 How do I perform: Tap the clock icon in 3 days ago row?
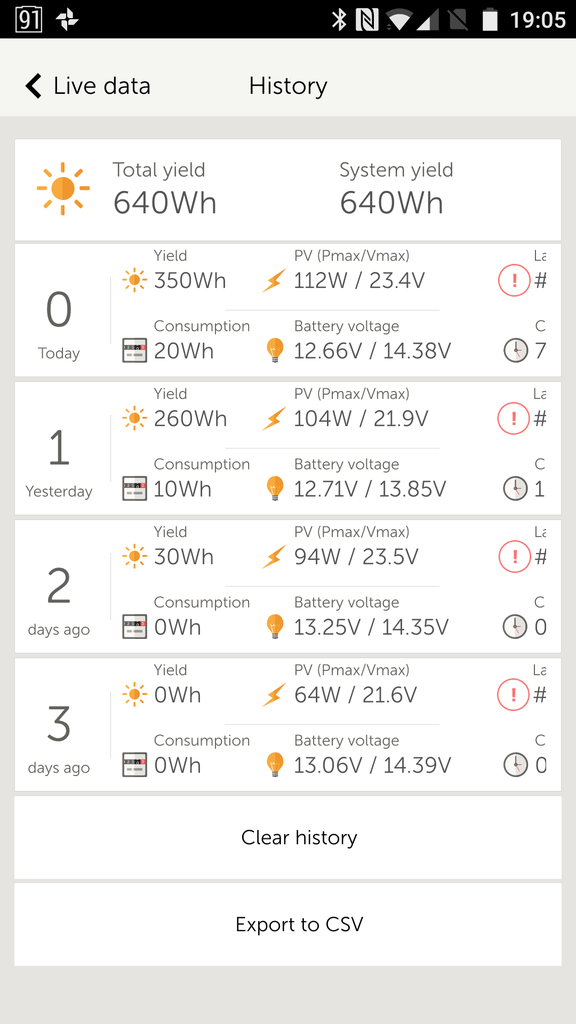pos(515,765)
